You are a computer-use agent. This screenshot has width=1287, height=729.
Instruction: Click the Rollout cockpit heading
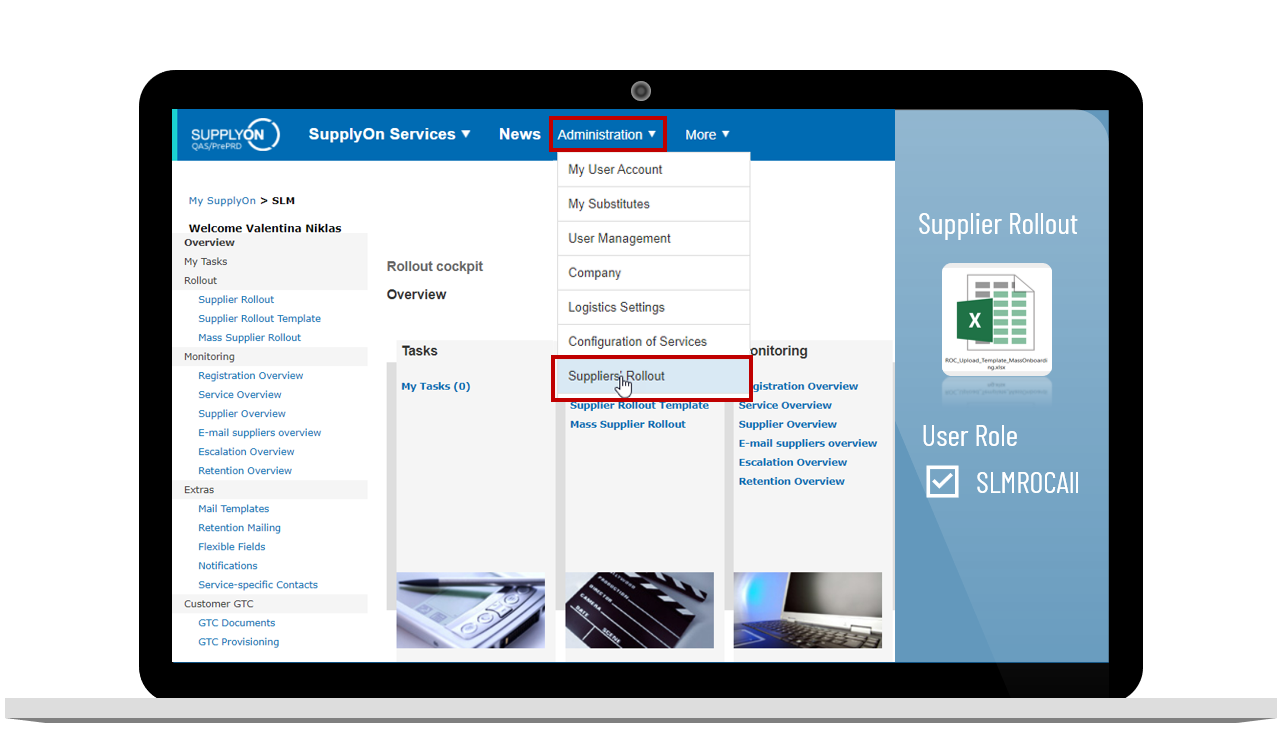coord(435,267)
